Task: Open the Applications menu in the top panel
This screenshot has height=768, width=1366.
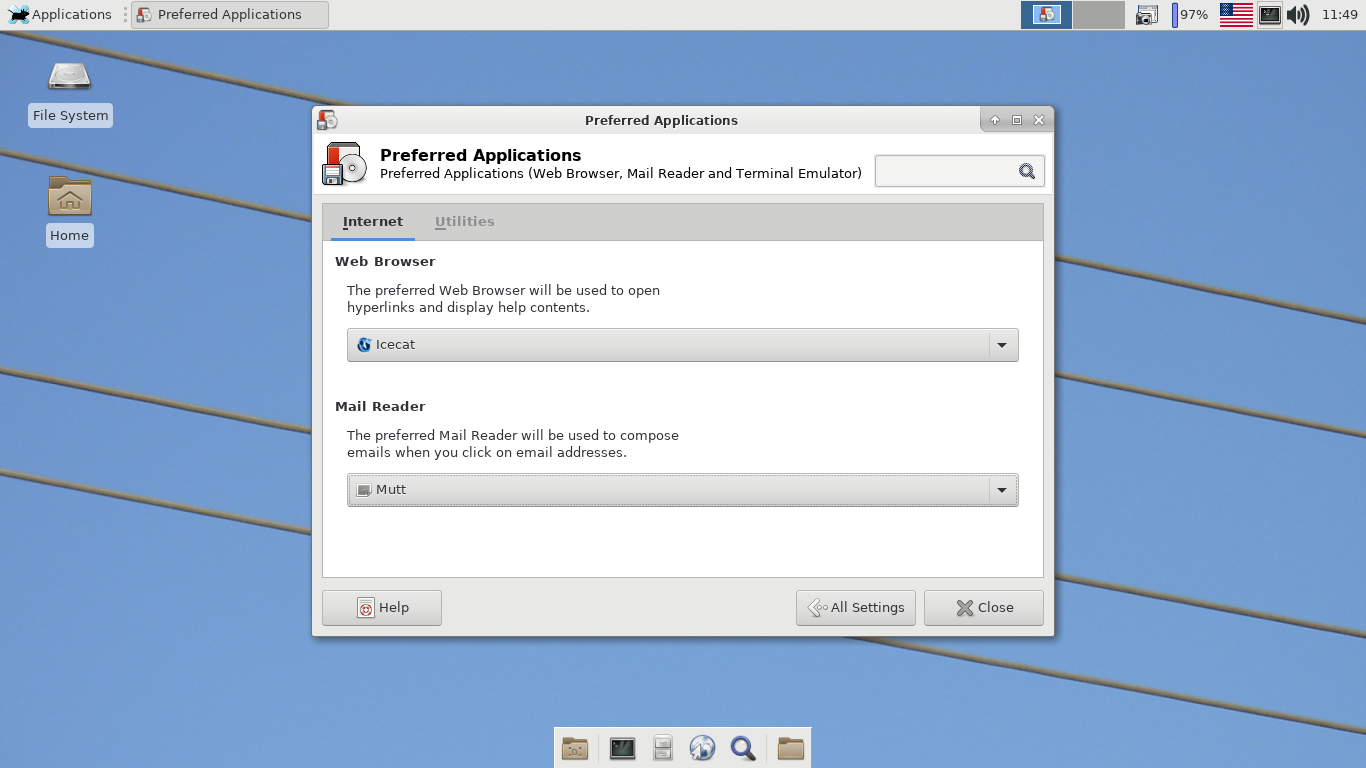Action: tap(60, 14)
